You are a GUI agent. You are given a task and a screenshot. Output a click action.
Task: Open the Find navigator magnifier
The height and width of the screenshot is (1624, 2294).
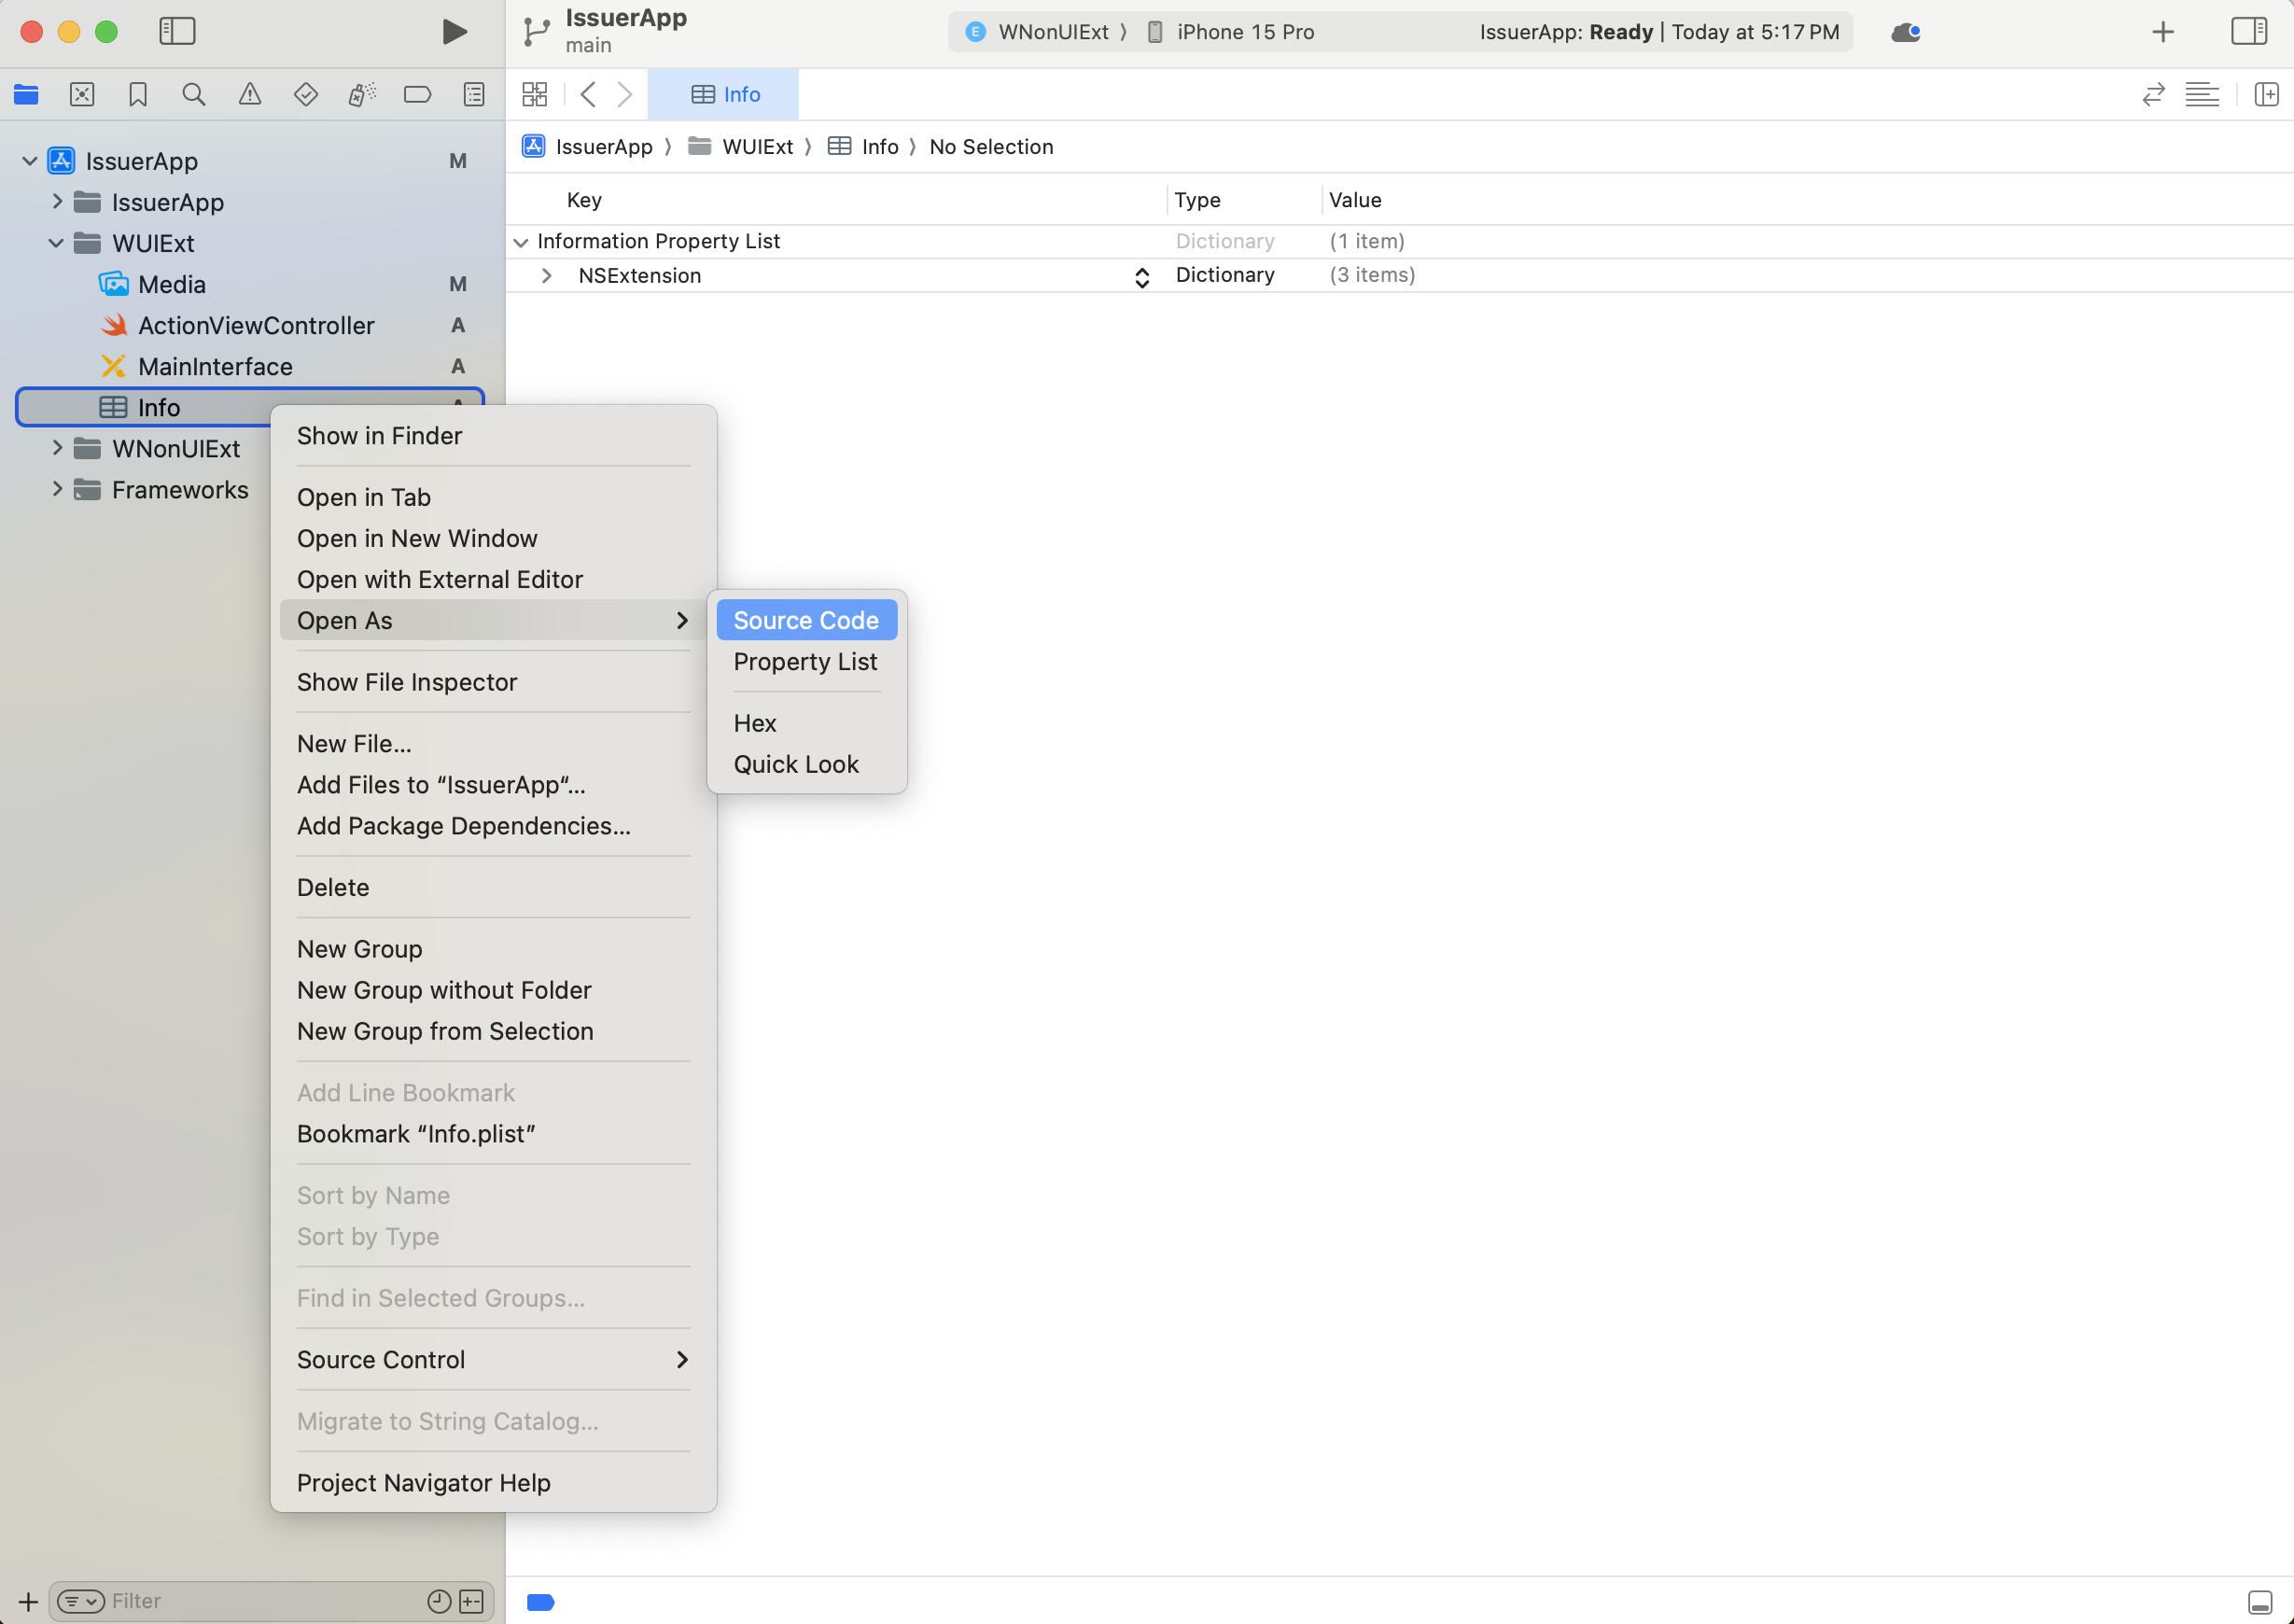coord(194,94)
